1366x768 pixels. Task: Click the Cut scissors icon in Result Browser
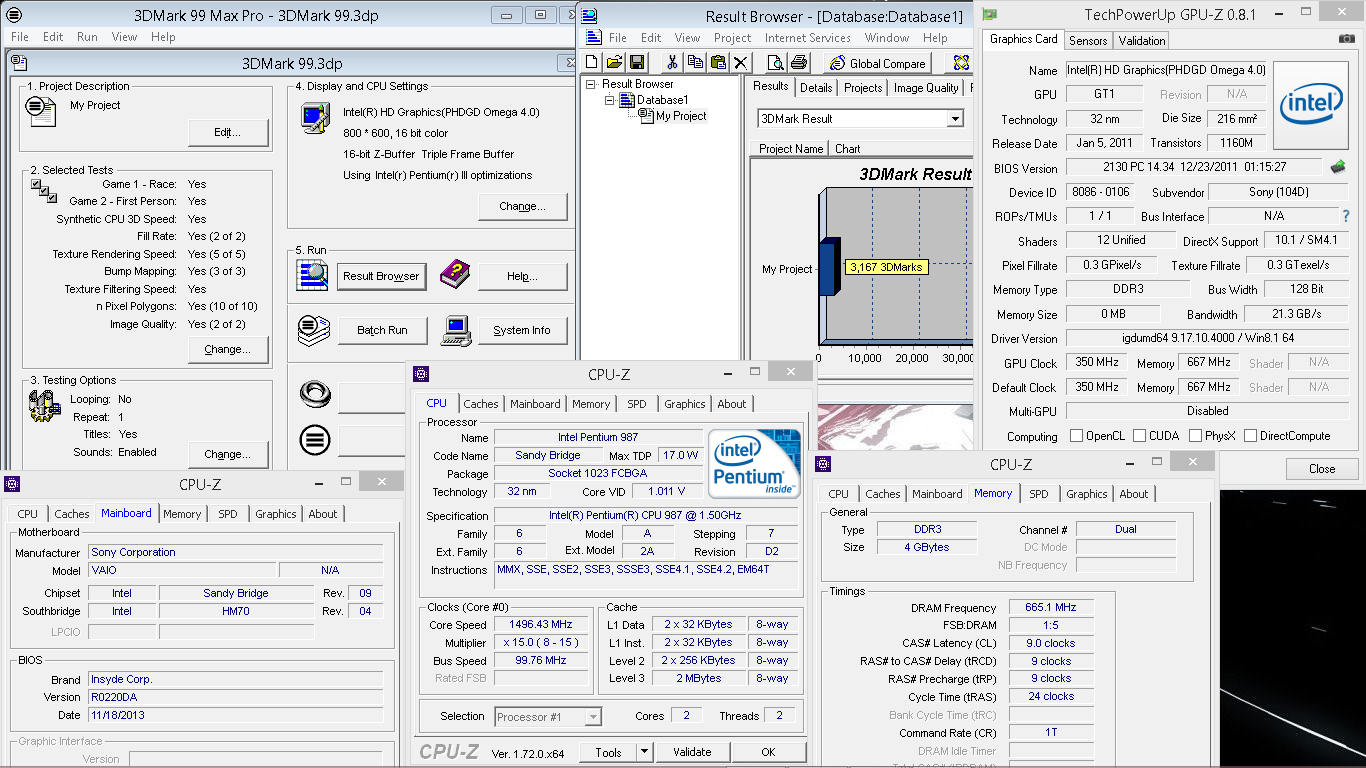click(672, 63)
